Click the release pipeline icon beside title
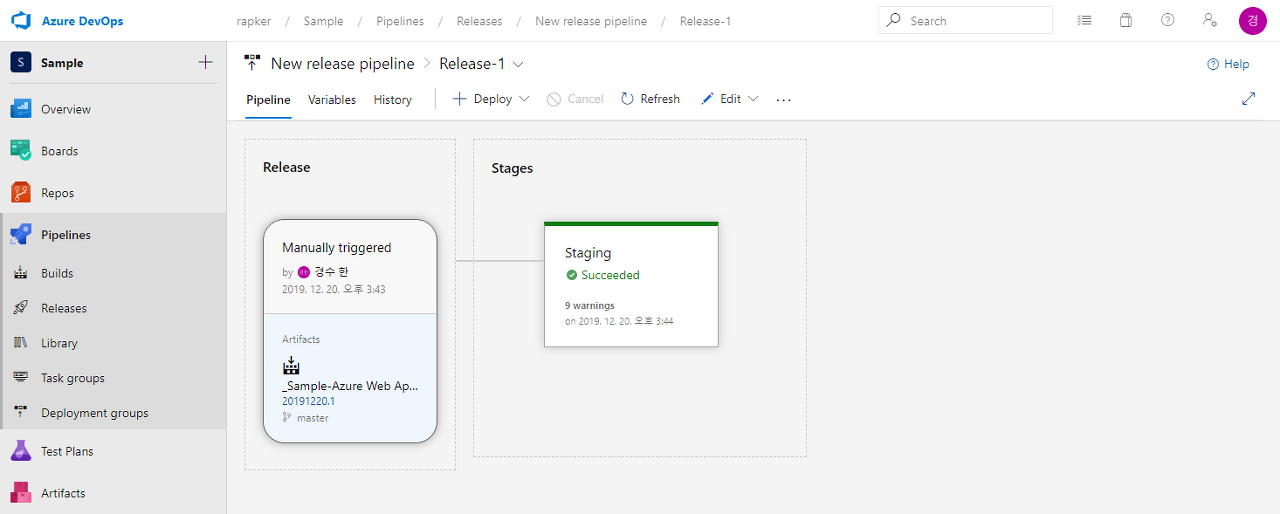This screenshot has height=514, width=1280. point(253,63)
